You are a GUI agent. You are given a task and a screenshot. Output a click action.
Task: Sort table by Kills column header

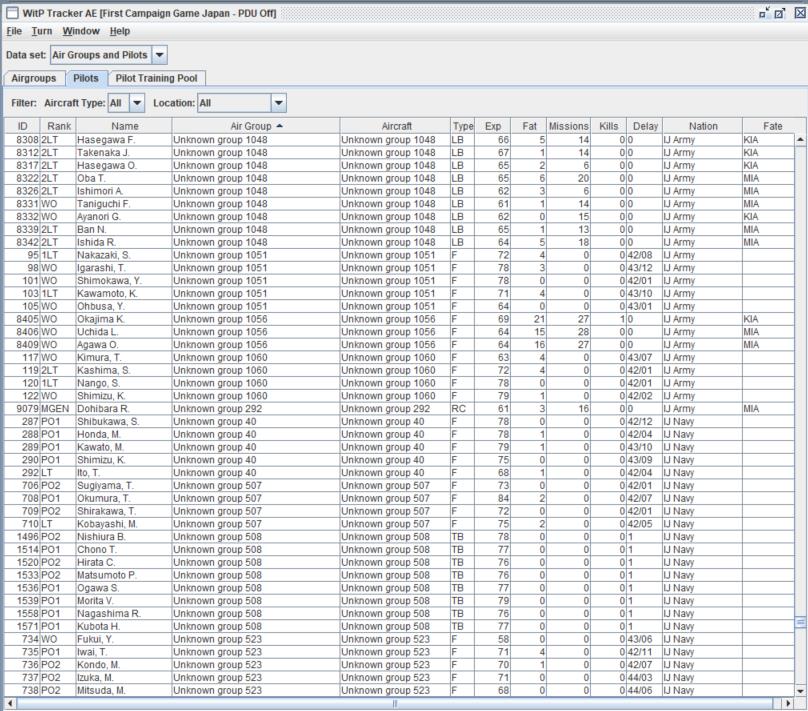(609, 126)
